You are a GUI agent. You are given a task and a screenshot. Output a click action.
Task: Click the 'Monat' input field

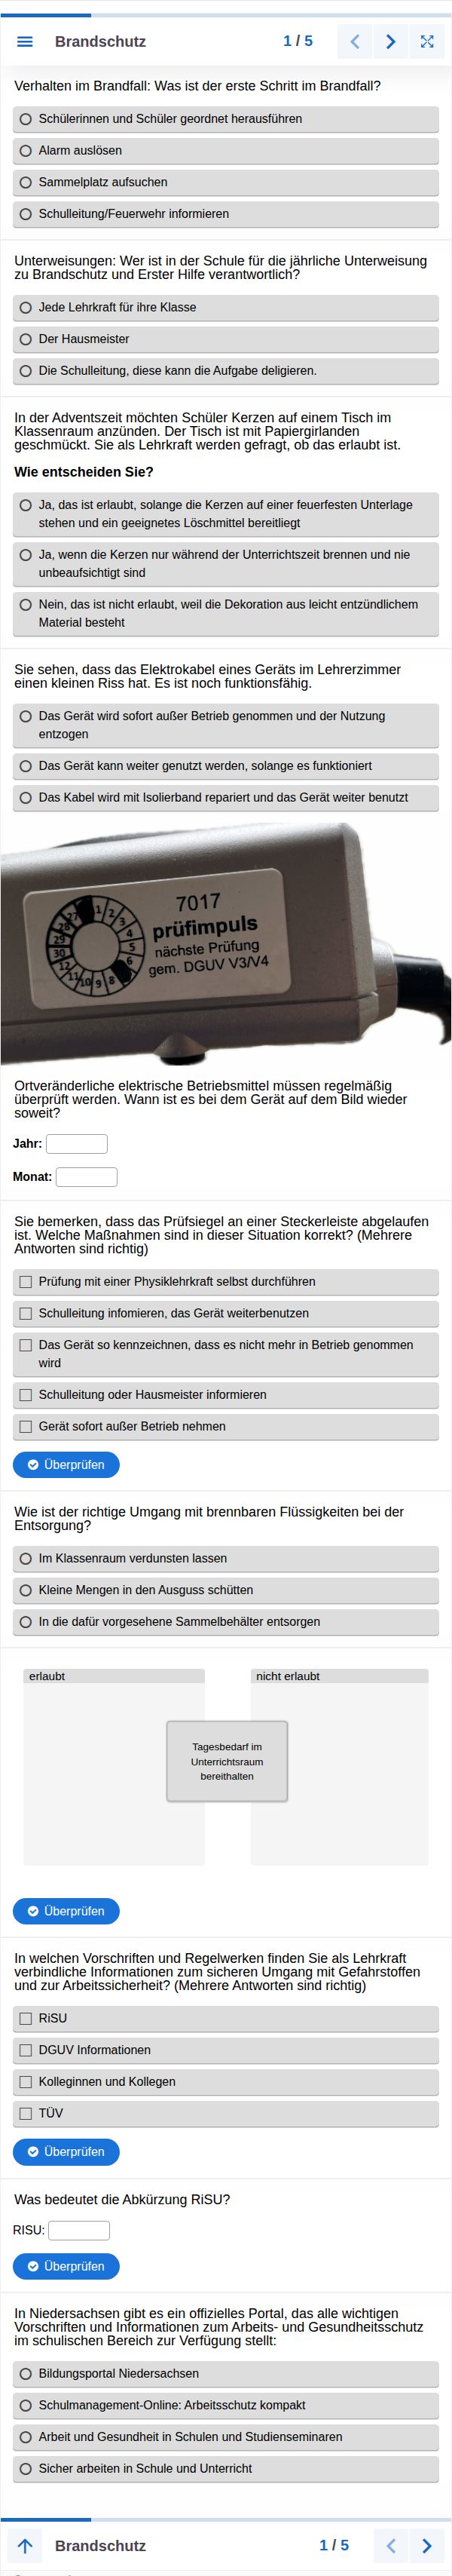click(87, 1177)
